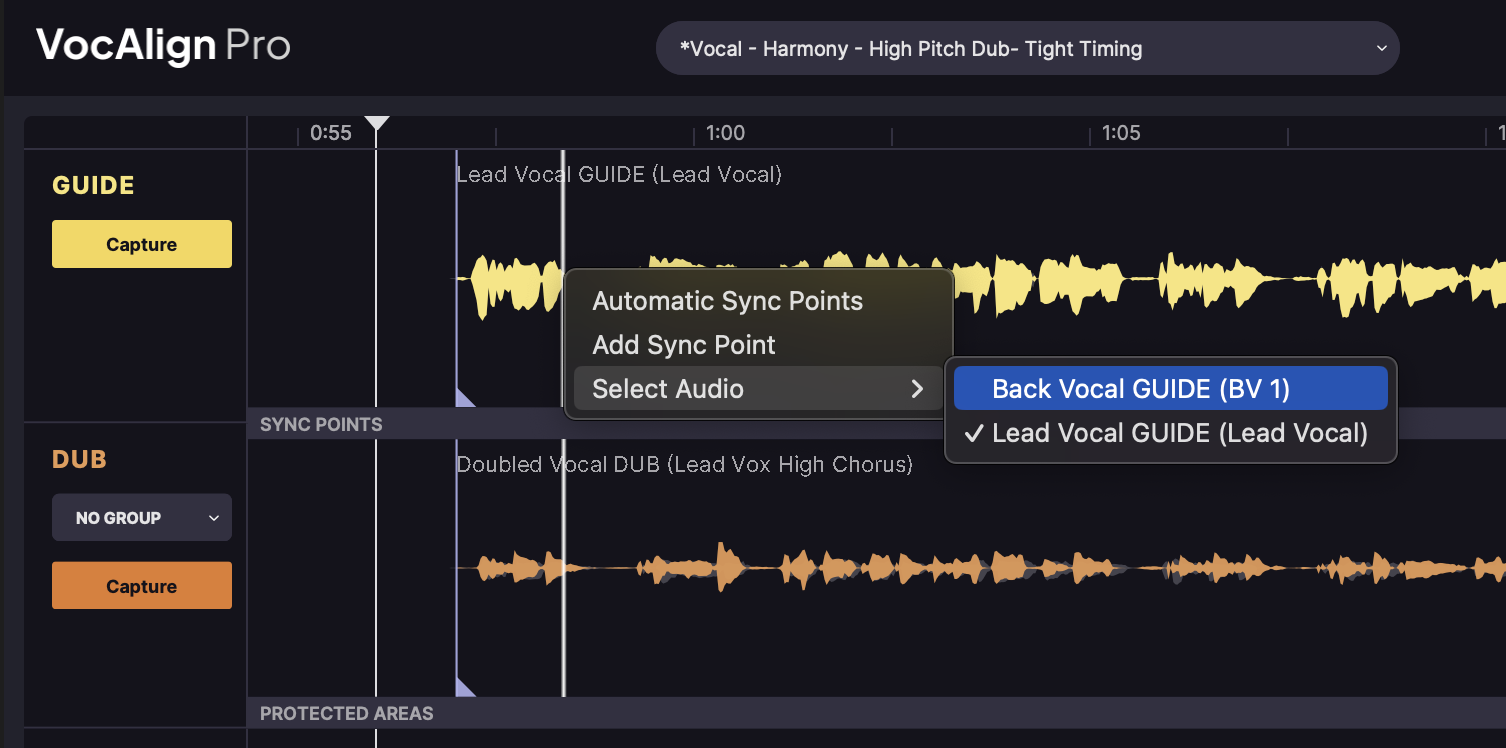Click the PROTECTED AREAS lane header
Image resolution: width=1506 pixels, height=748 pixels.
pos(346,713)
